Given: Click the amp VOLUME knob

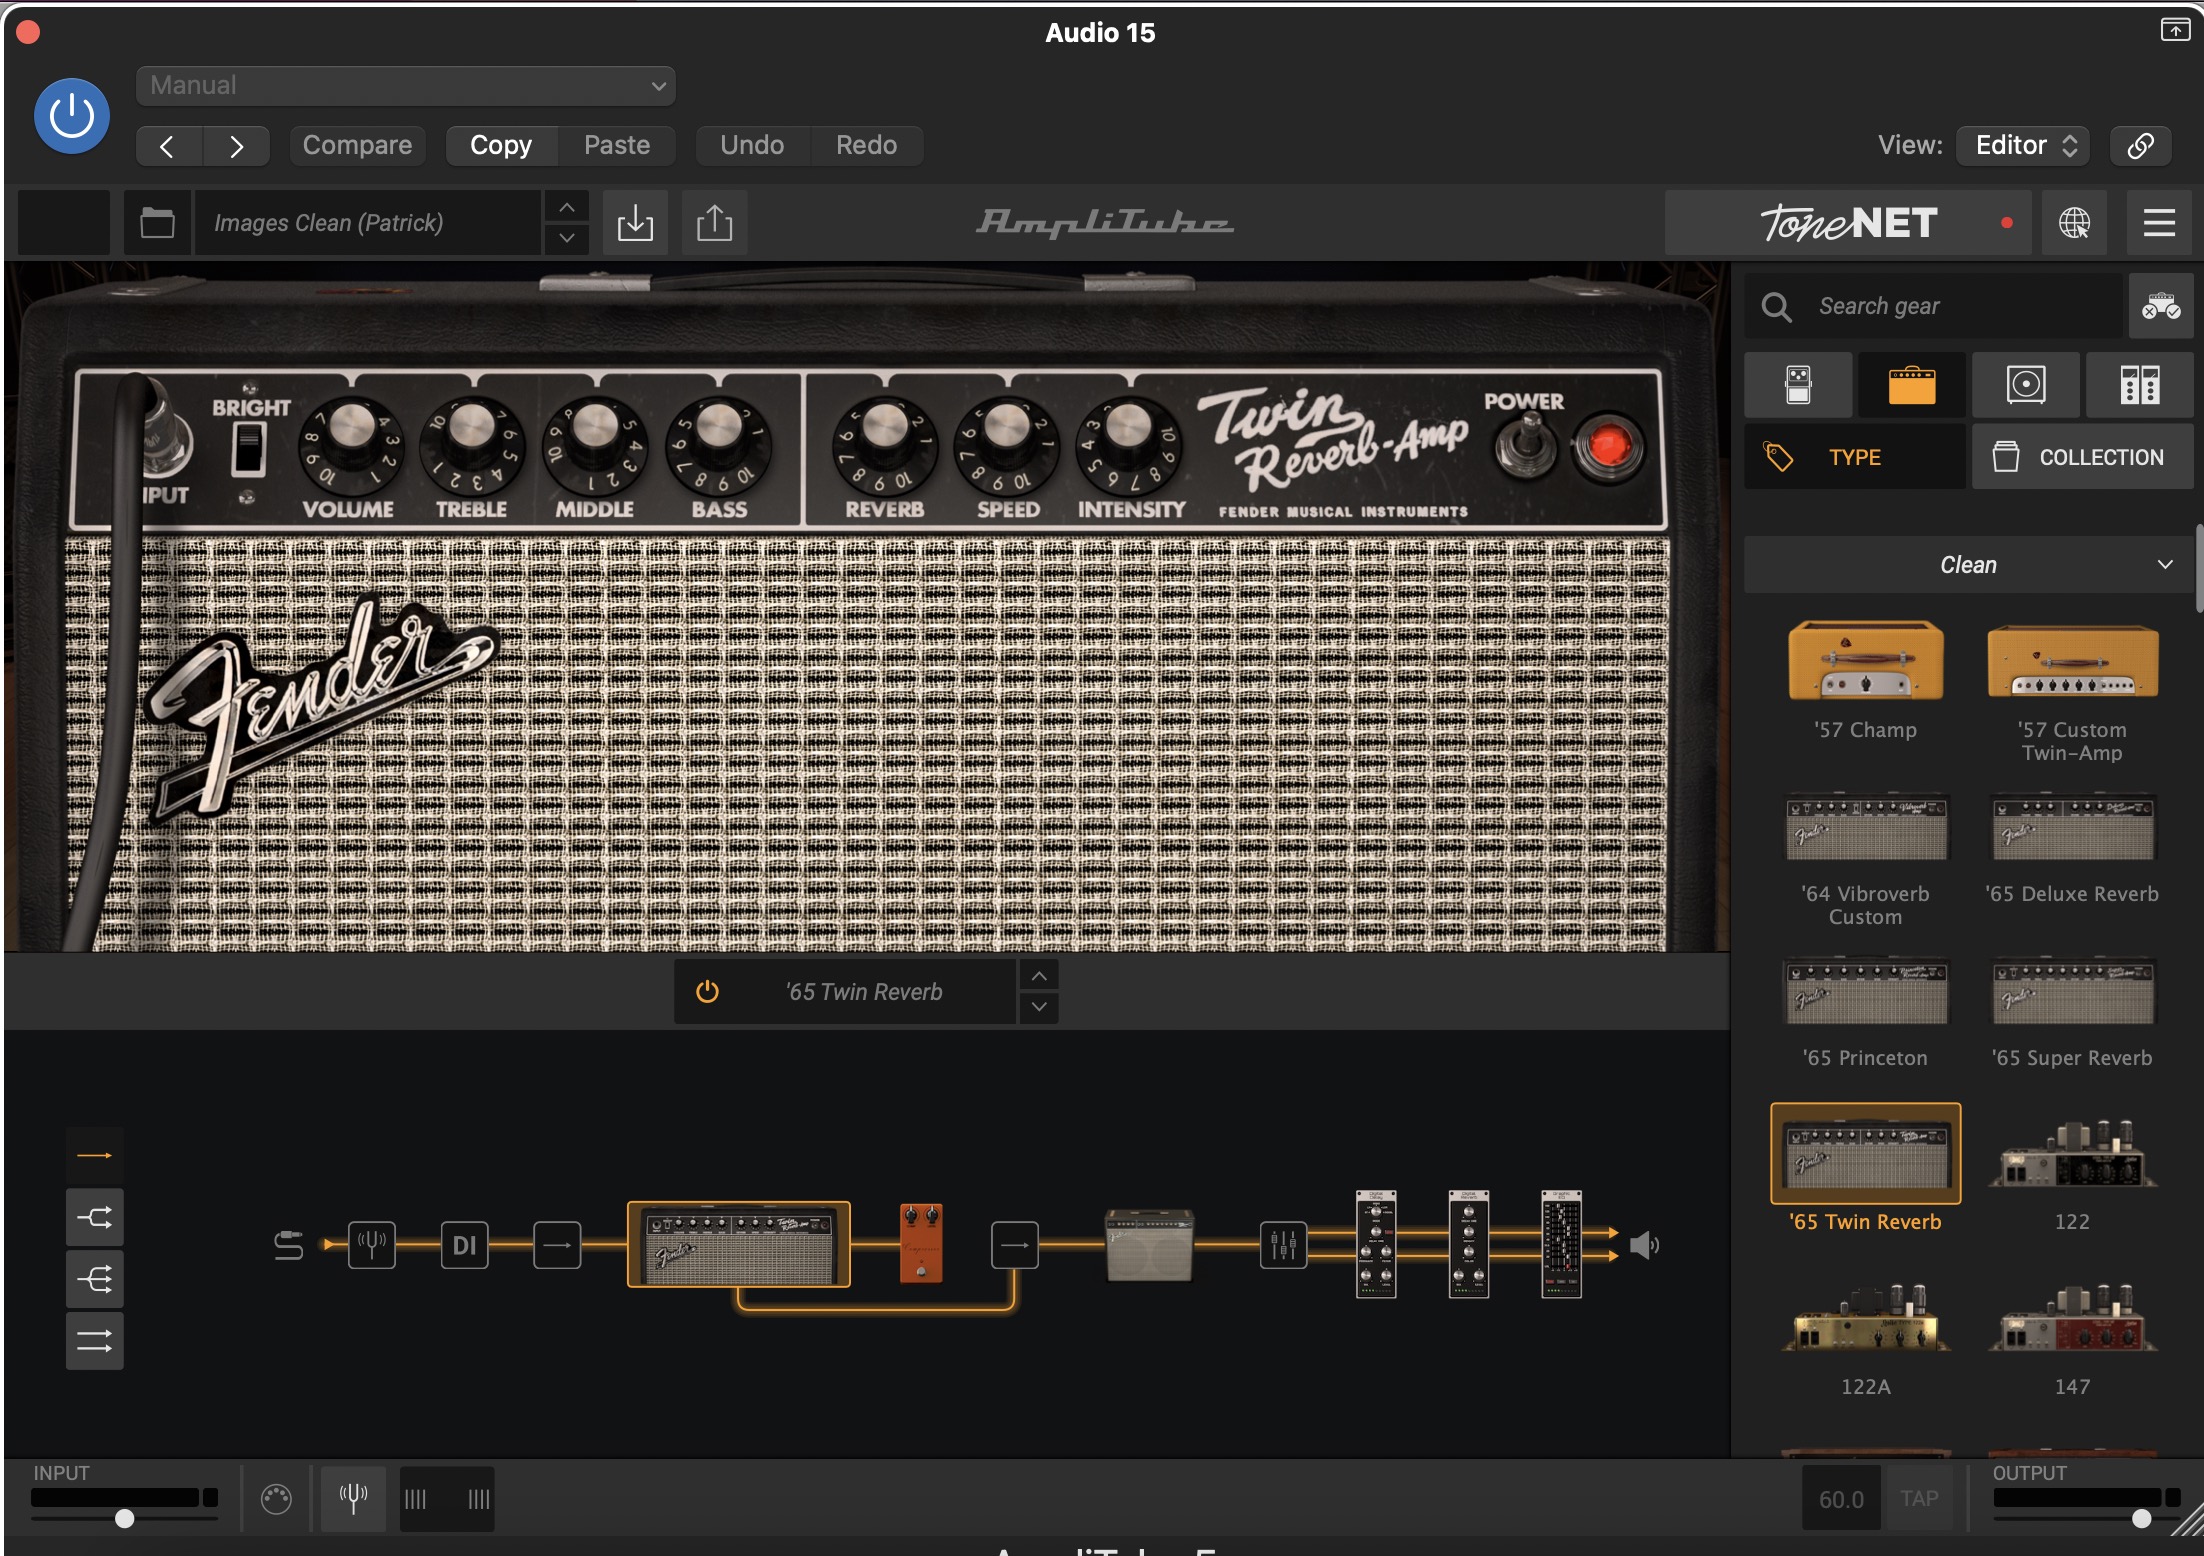Looking at the screenshot, I should pos(351,447).
